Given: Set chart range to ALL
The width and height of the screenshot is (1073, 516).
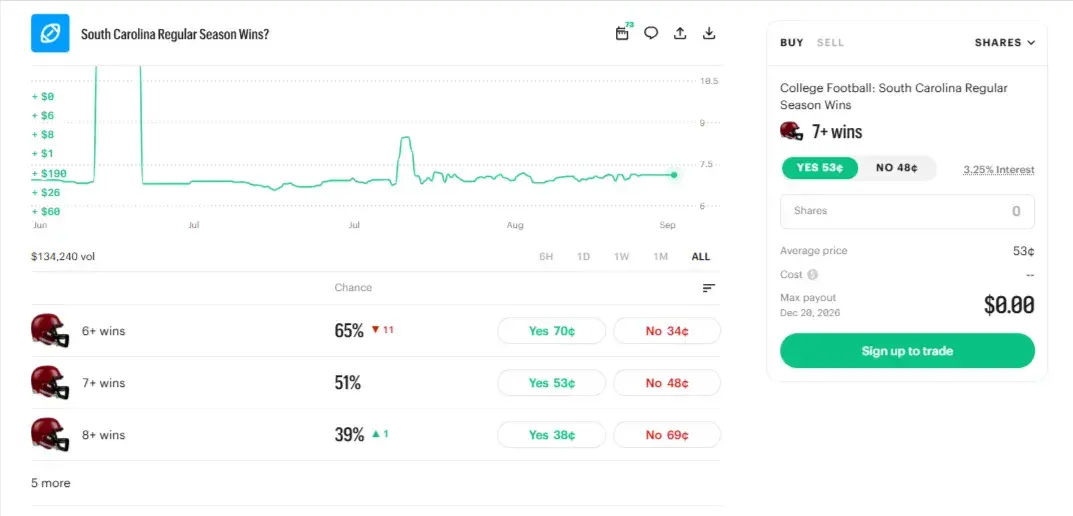Looking at the screenshot, I should [701, 257].
